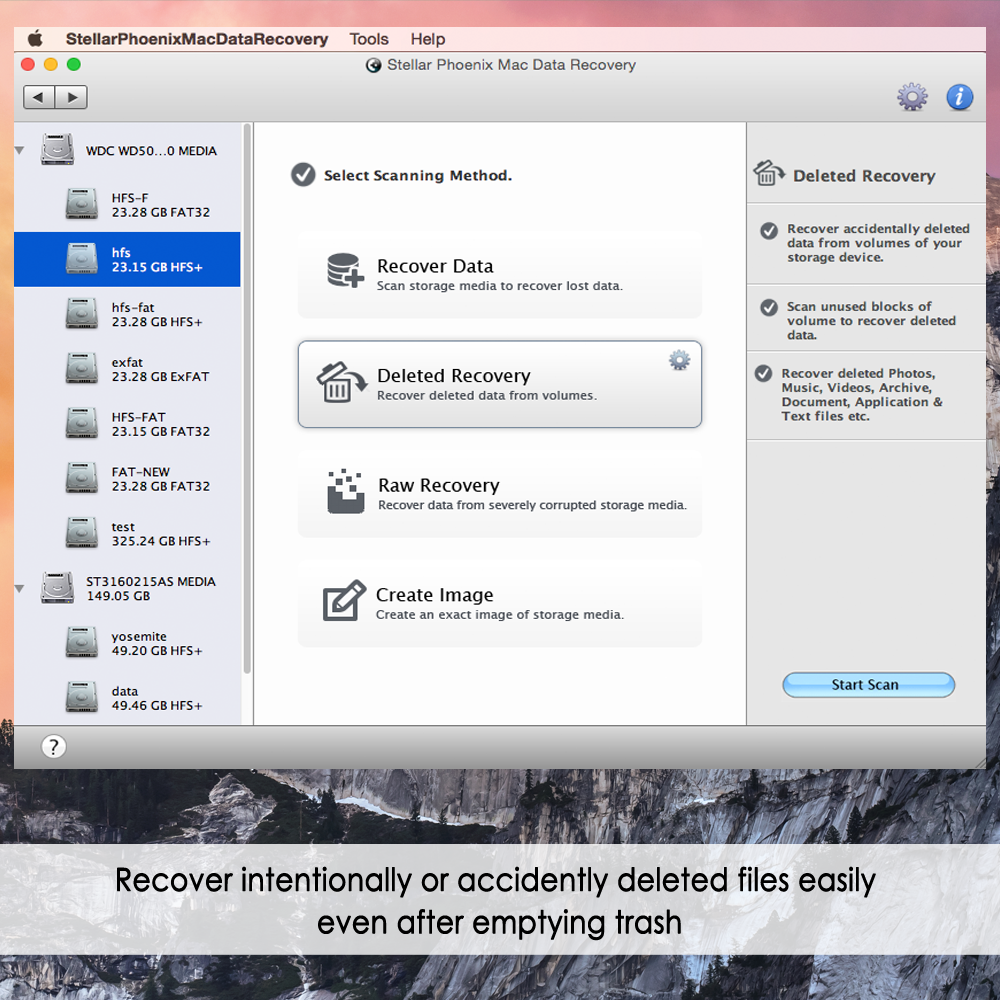Click check mark beside 'Recover deleted Photos'
The width and height of the screenshot is (1000, 1000).
(x=763, y=373)
